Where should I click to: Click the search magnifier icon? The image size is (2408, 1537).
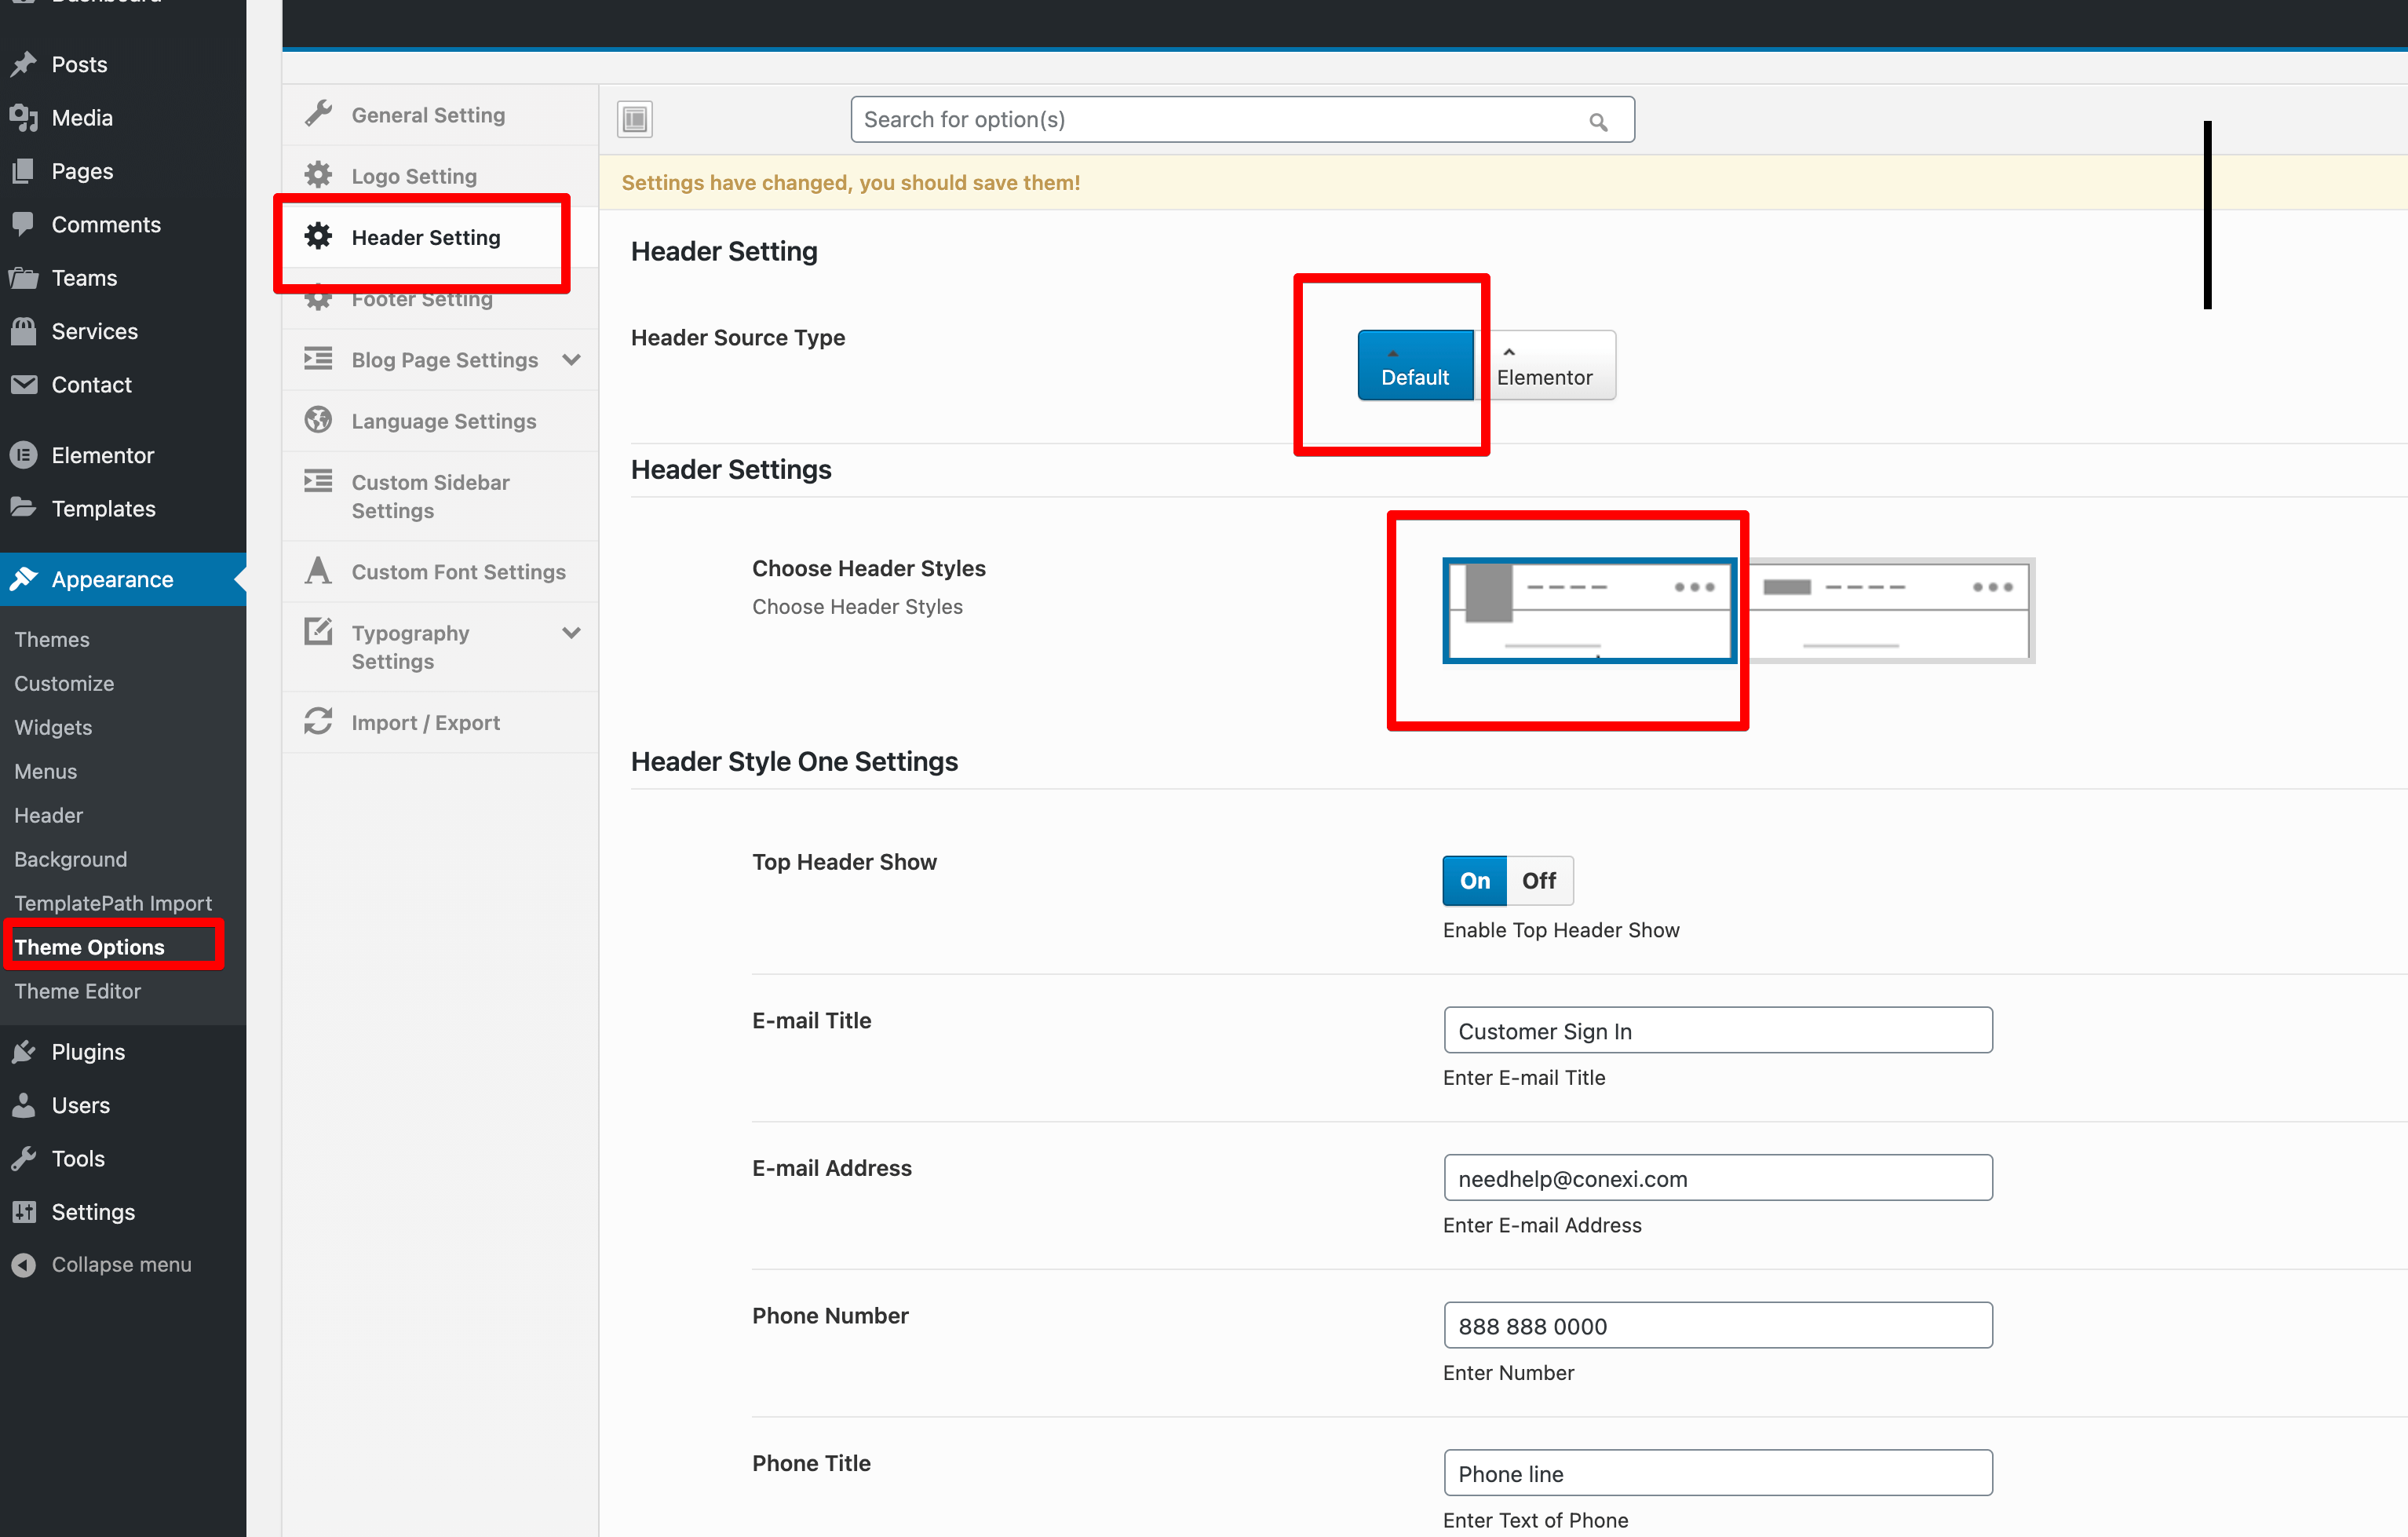coord(1597,122)
